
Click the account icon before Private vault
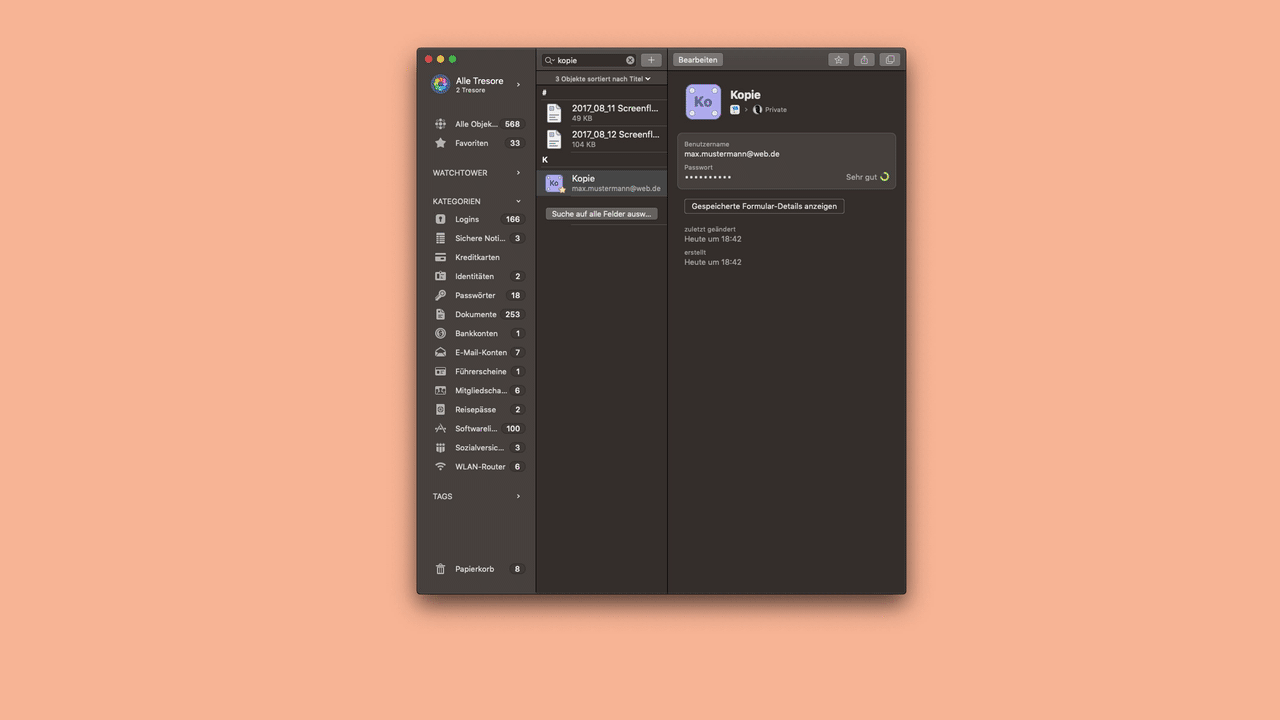point(735,109)
